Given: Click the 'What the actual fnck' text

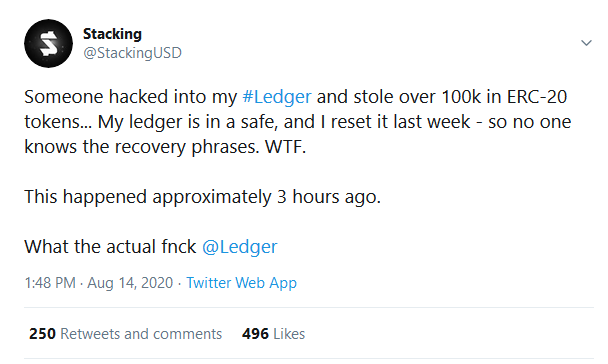Looking at the screenshot, I should tap(111, 247).
